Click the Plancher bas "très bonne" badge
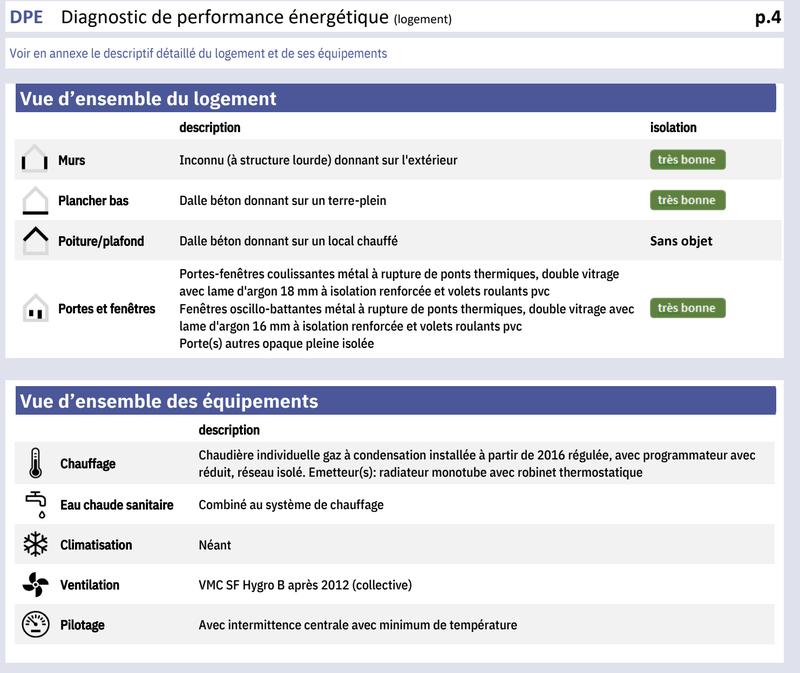The image size is (800, 673). (687, 200)
